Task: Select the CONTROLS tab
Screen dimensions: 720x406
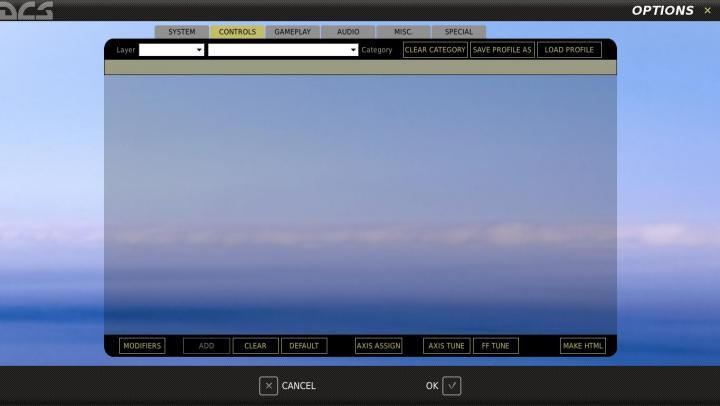Action: click(237, 32)
